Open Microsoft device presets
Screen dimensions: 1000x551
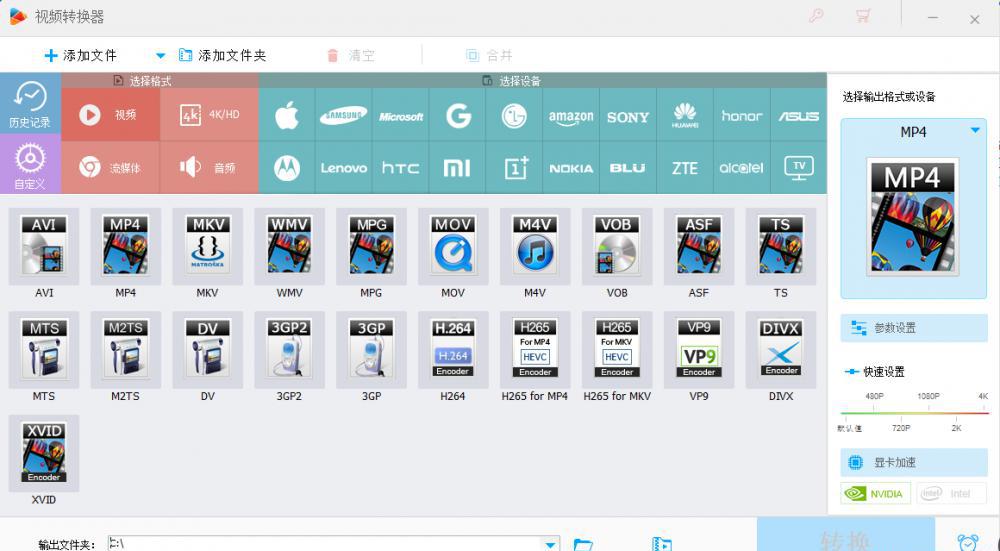point(401,115)
